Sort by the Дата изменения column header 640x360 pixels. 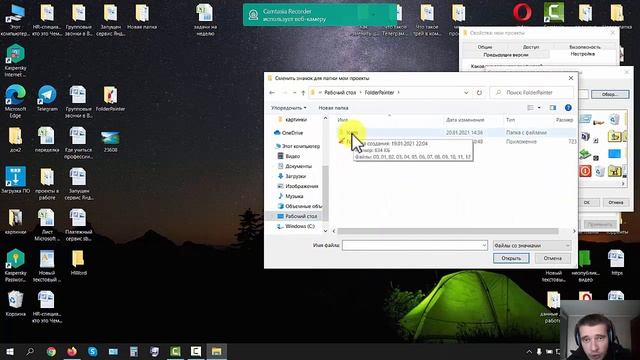point(465,120)
